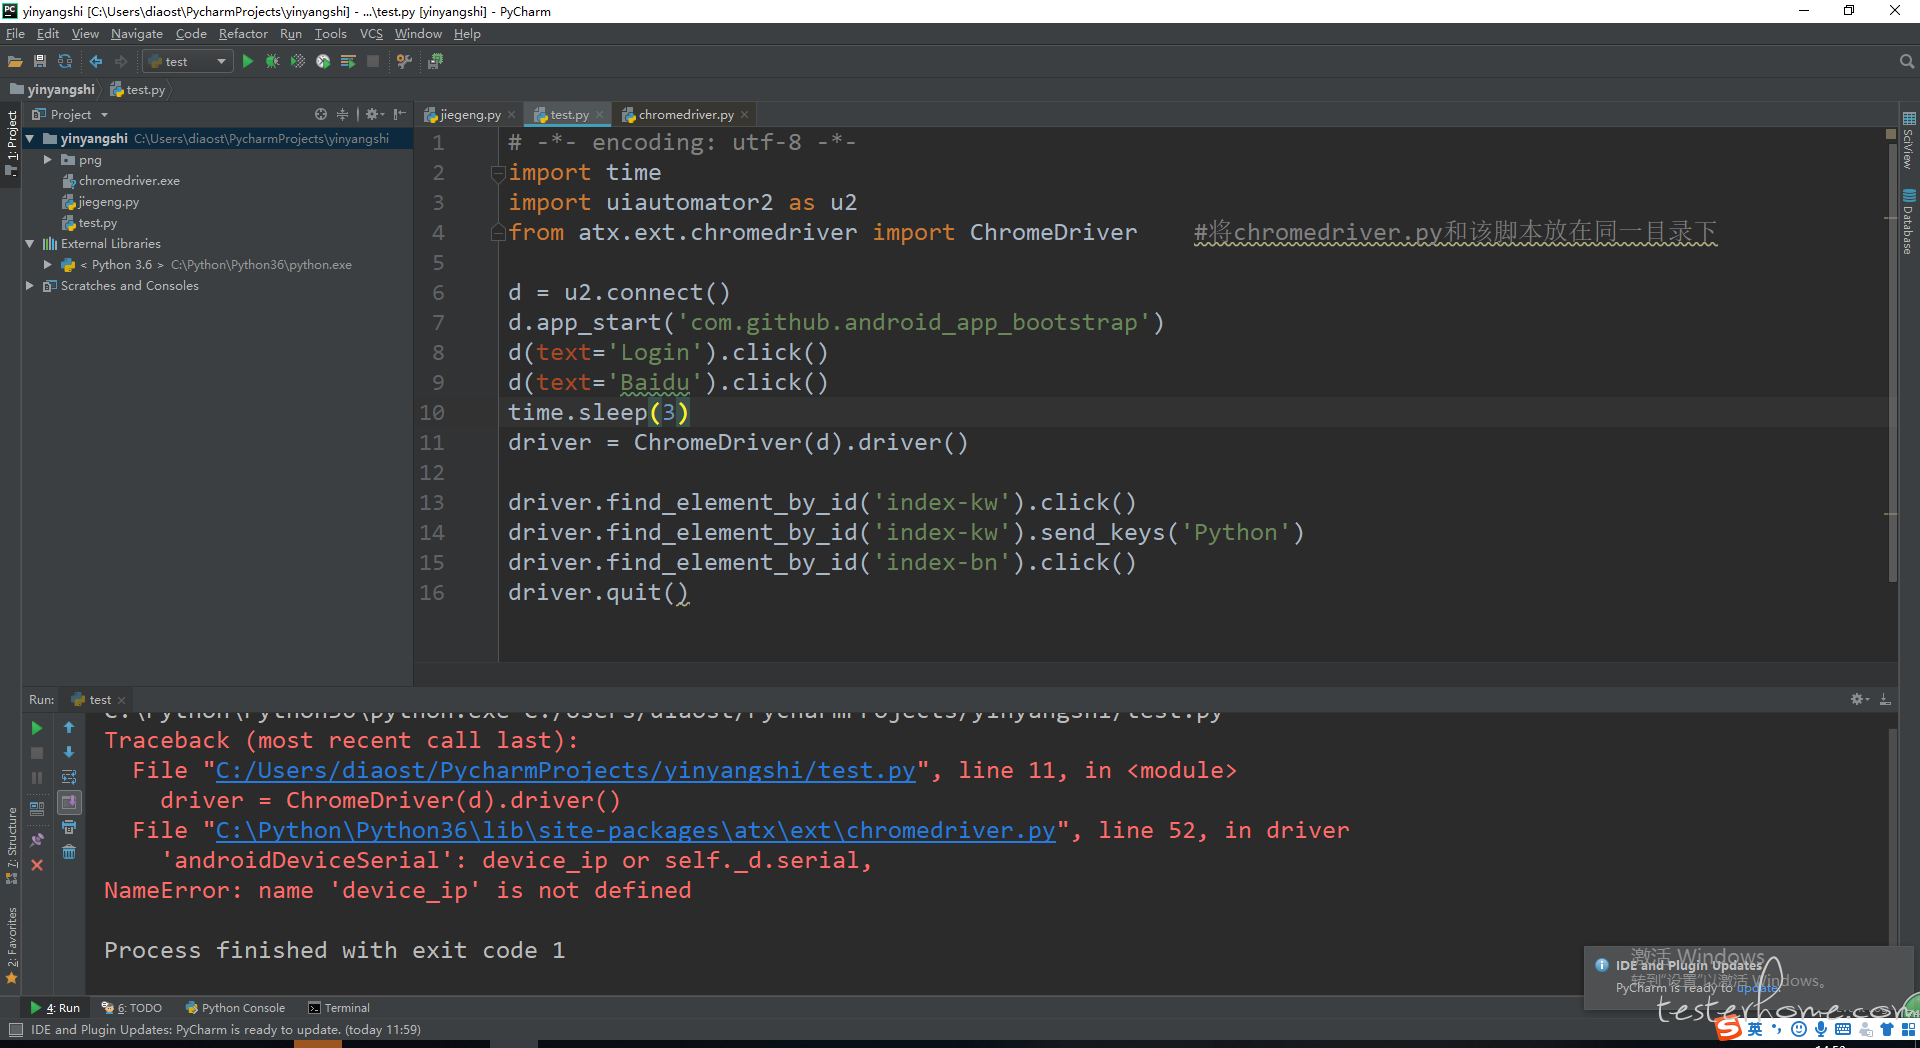Open the File menu
This screenshot has height=1048, width=1920.
point(15,34)
